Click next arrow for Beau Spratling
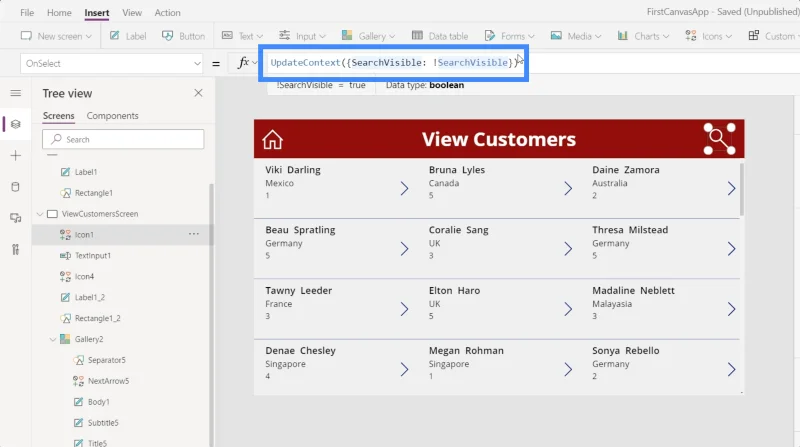Screen dimensions: 800x447 coord(404,249)
